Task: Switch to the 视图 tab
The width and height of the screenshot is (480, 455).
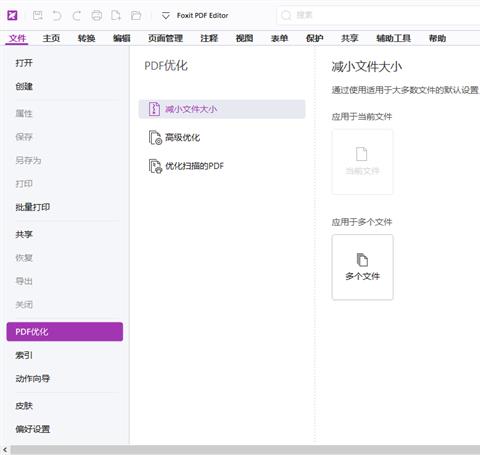Action: 244,38
